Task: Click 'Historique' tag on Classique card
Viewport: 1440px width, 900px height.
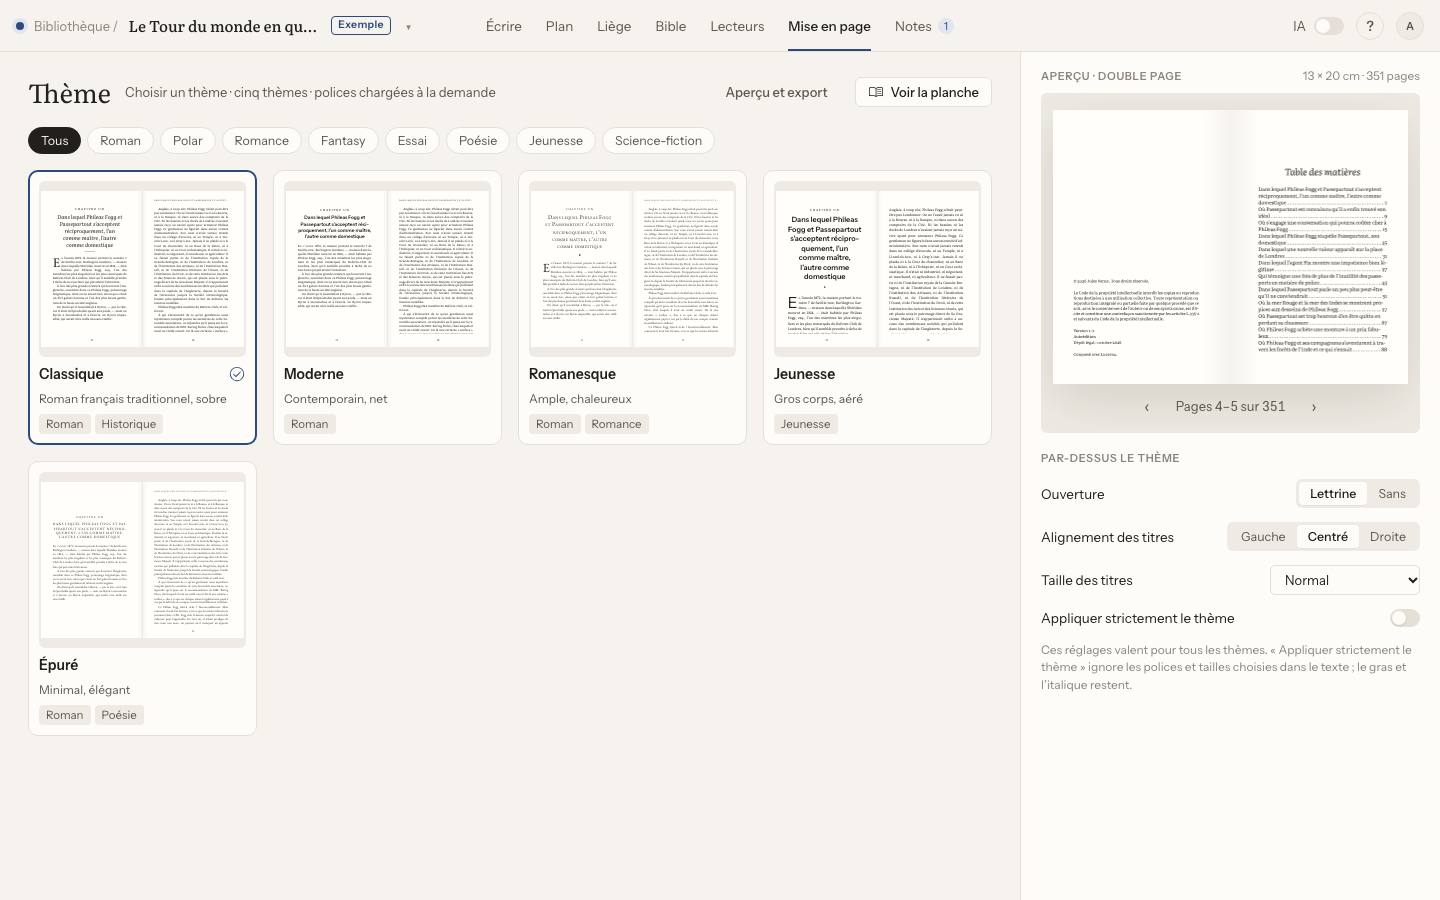Action: click(x=129, y=424)
